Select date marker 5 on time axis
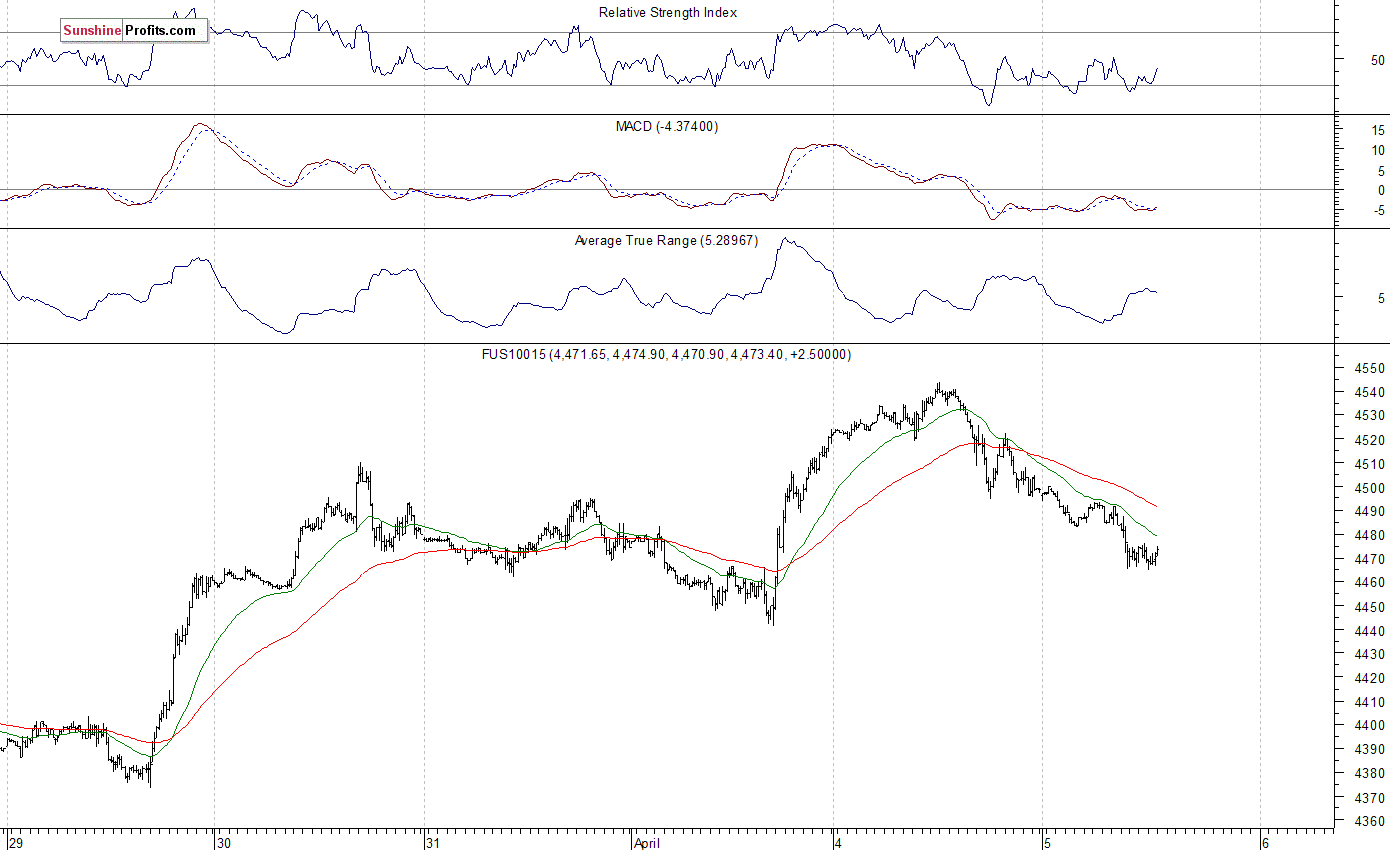The width and height of the screenshot is (1390, 850). click(1048, 842)
